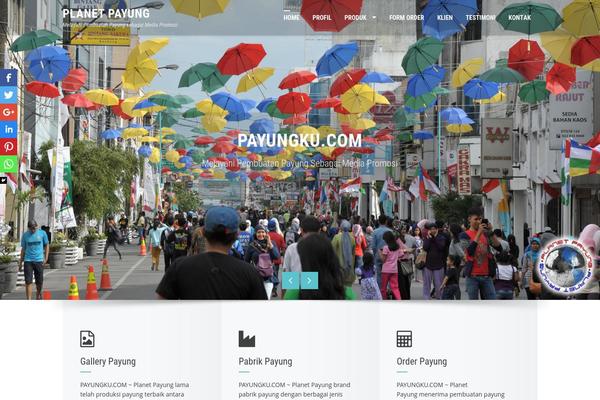Click the Google Plus share icon

coord(8,112)
